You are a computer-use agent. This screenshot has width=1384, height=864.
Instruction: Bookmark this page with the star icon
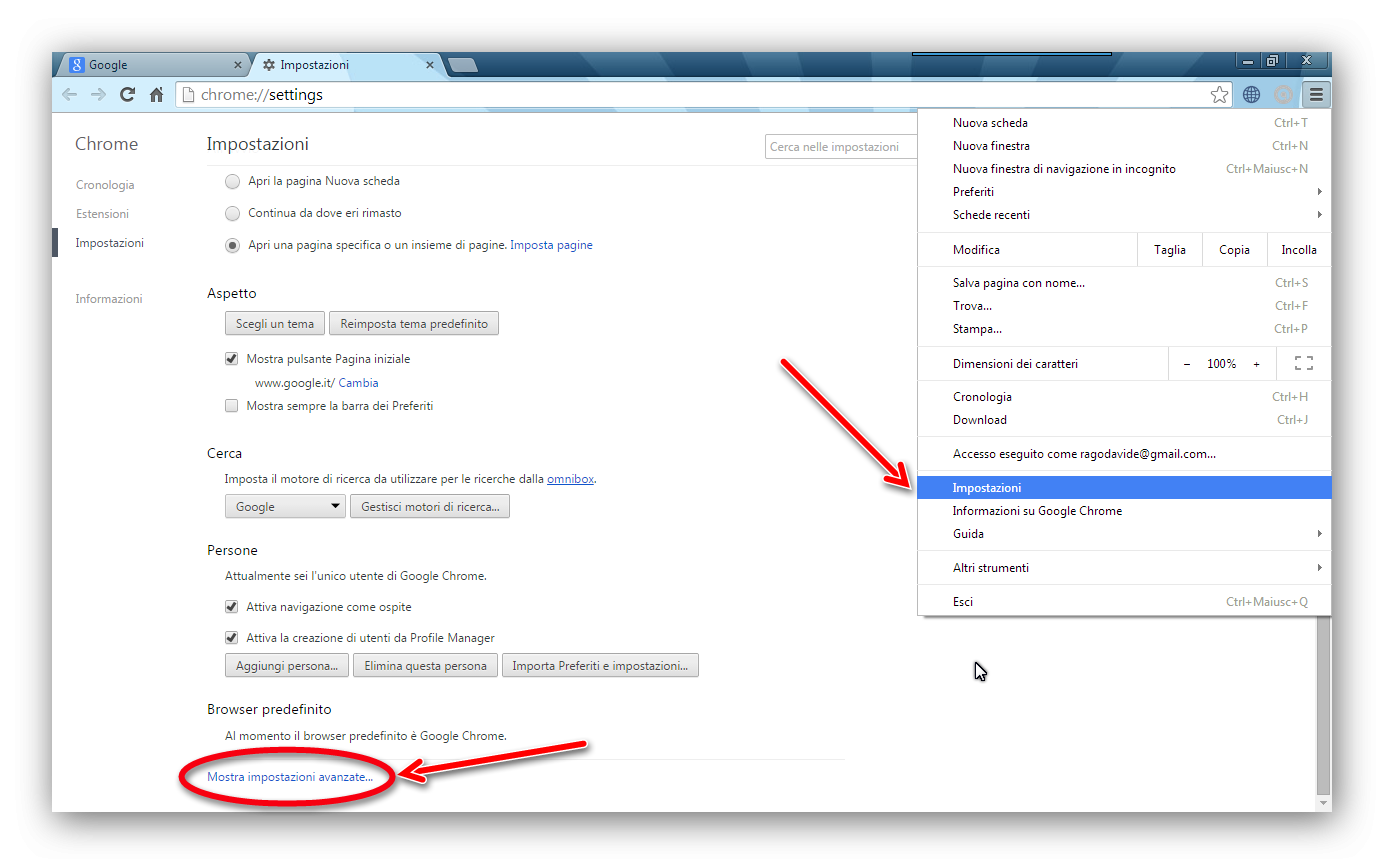coord(1219,95)
